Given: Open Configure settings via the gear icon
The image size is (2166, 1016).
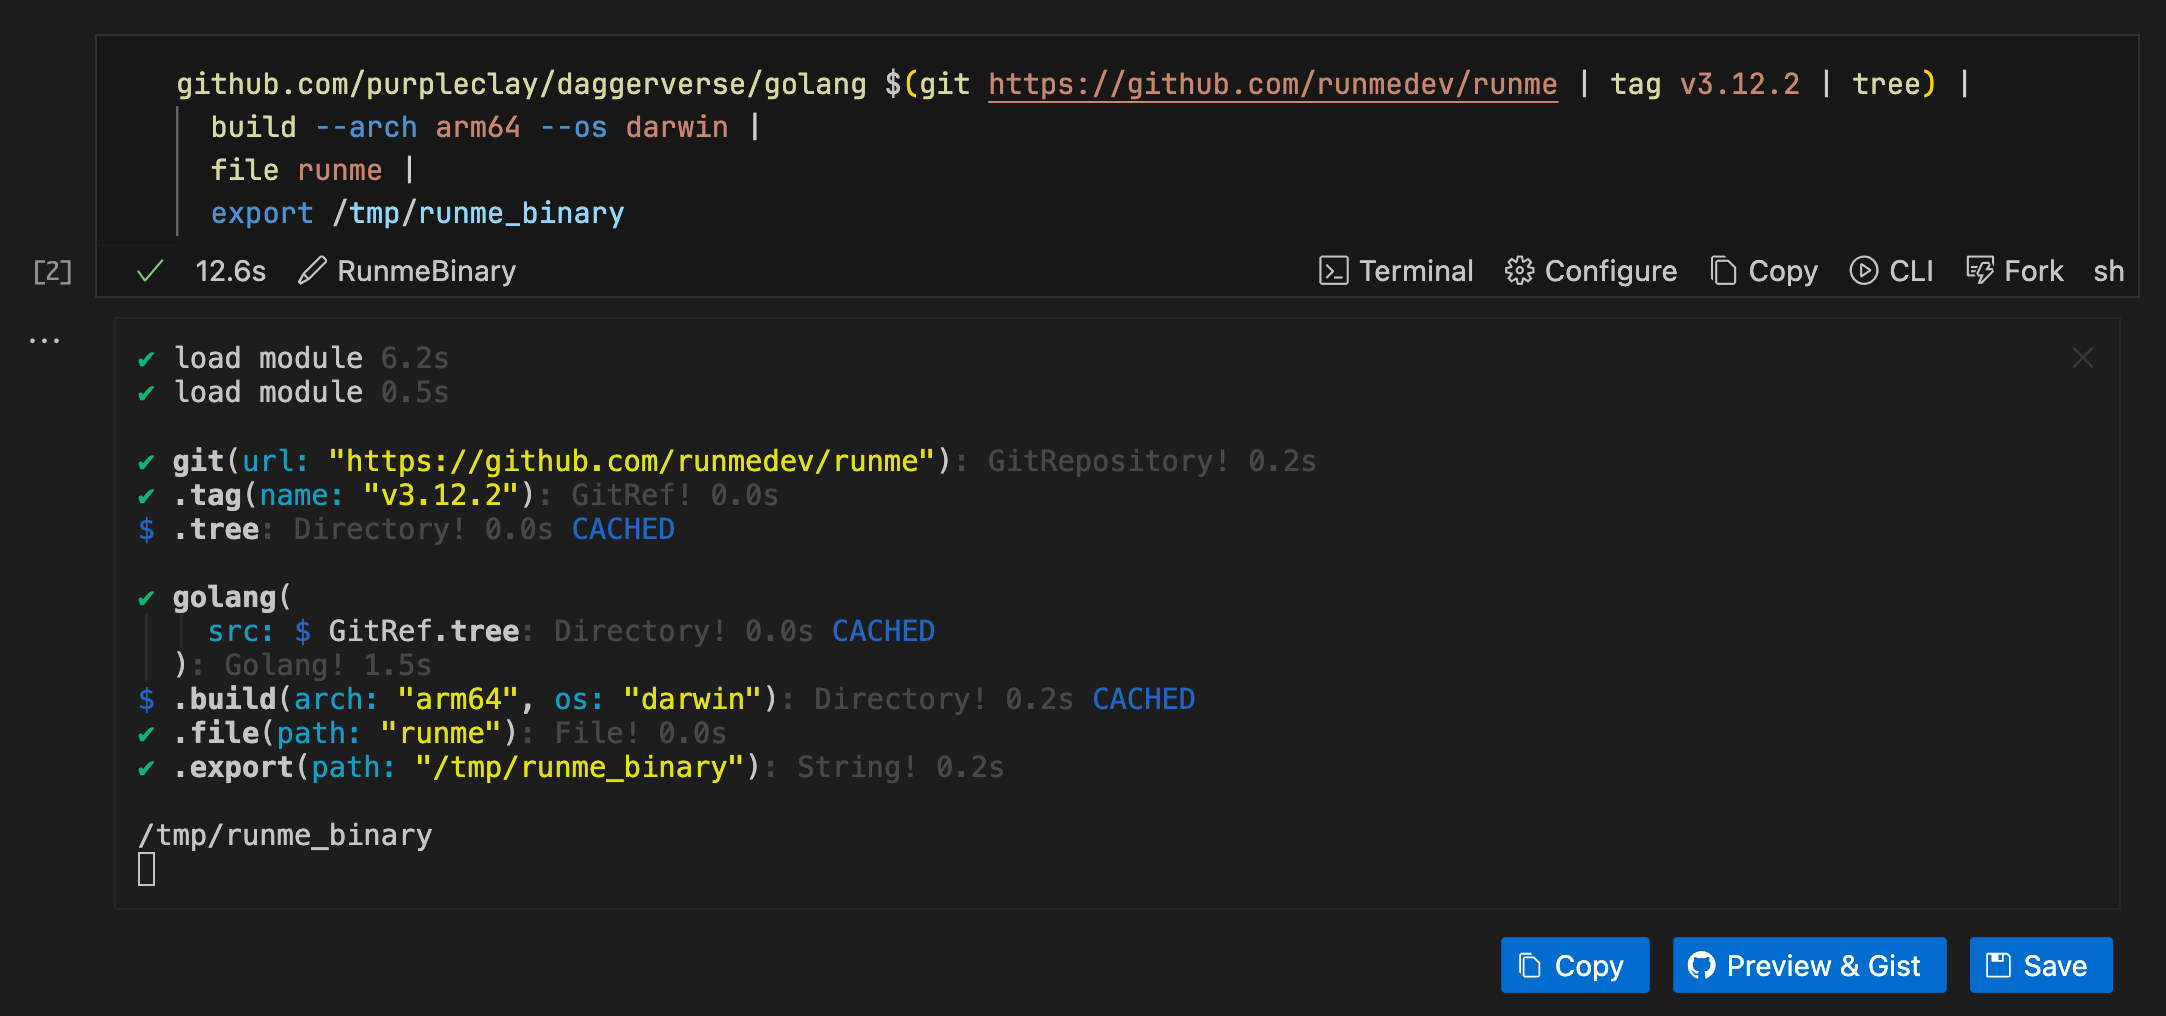Looking at the screenshot, I should (1520, 271).
